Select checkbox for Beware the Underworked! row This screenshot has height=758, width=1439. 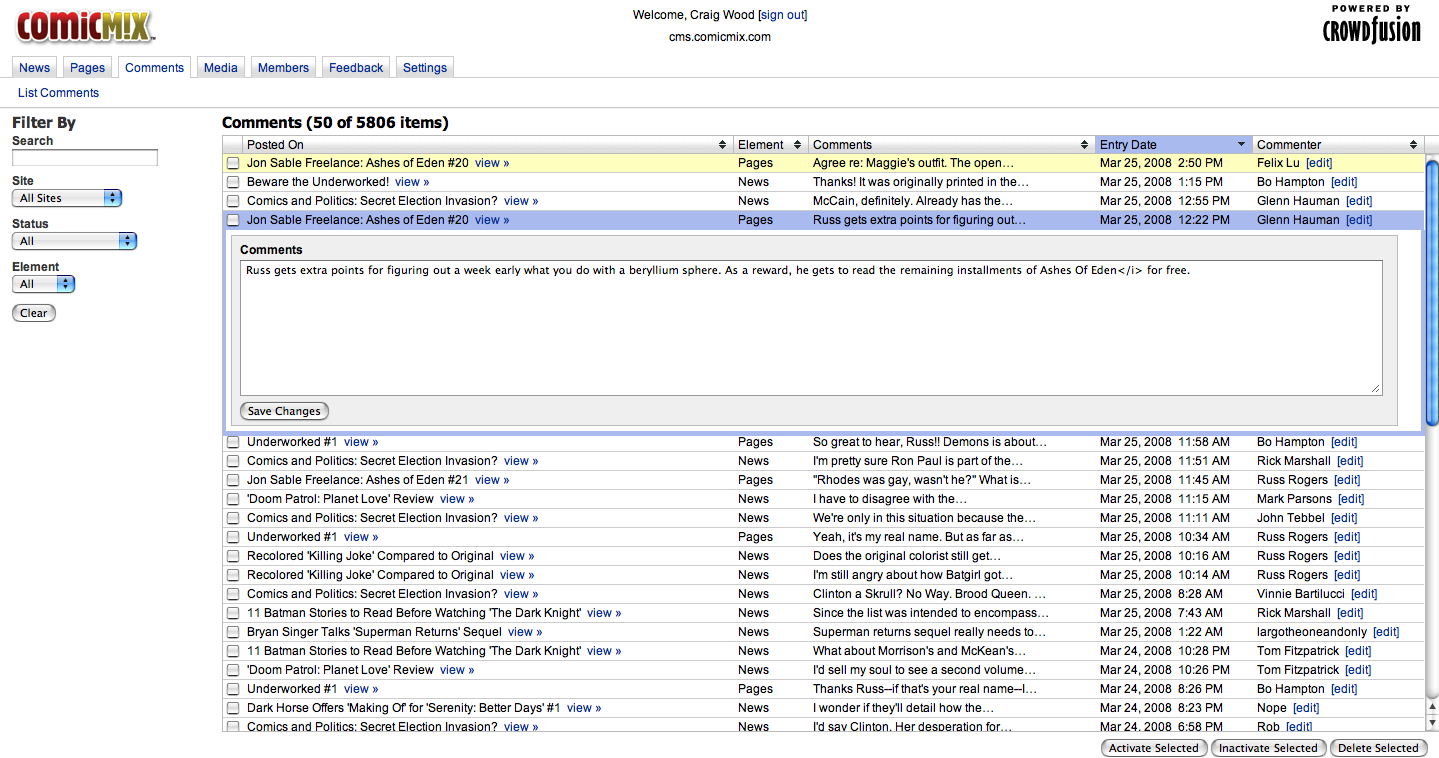coord(232,182)
